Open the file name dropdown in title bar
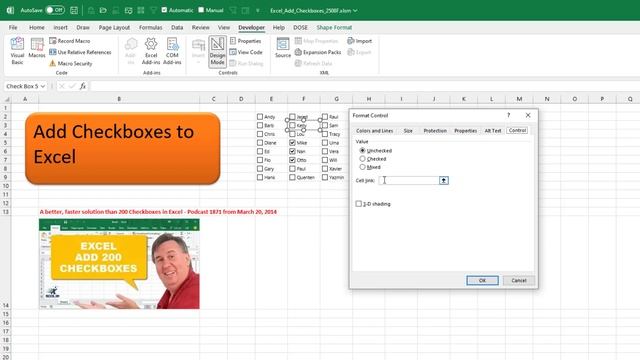Image resolution: width=640 pixels, height=360 pixels. 355,10
